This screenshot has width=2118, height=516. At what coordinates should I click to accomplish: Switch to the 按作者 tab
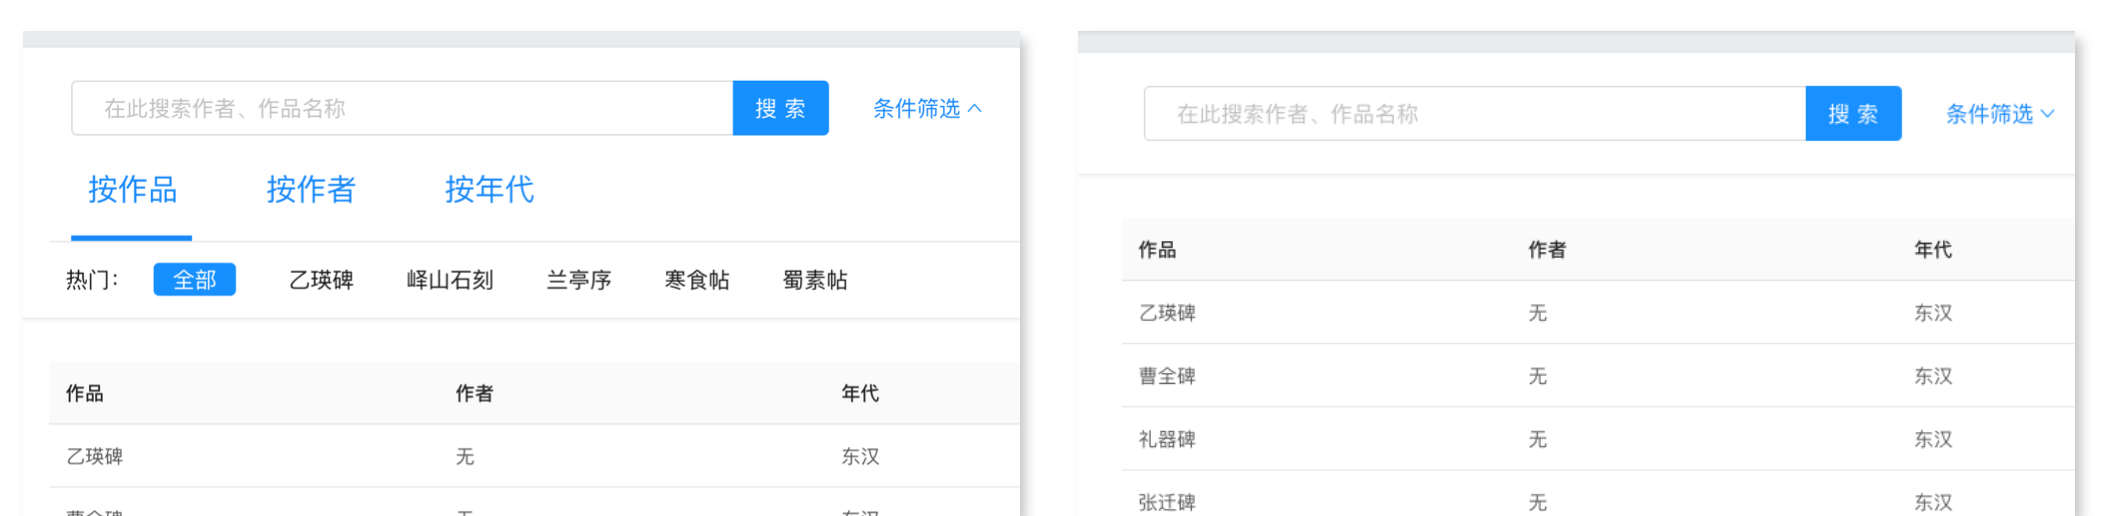(x=311, y=190)
